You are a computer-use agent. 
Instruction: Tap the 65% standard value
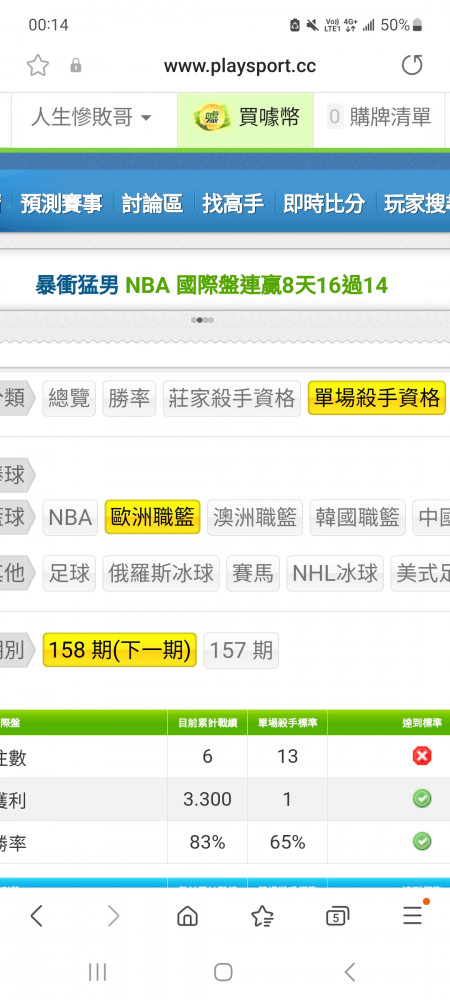pyautogui.click(x=287, y=842)
